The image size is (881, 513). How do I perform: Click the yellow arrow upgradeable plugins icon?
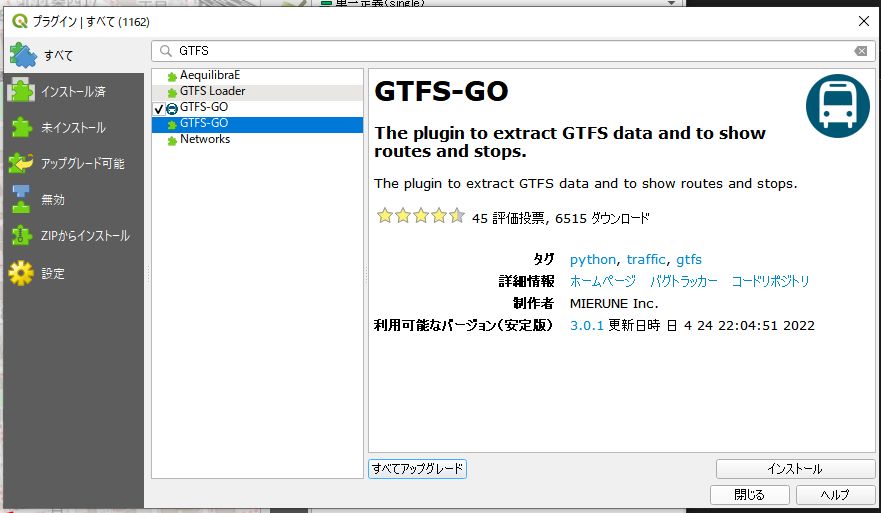(x=21, y=163)
